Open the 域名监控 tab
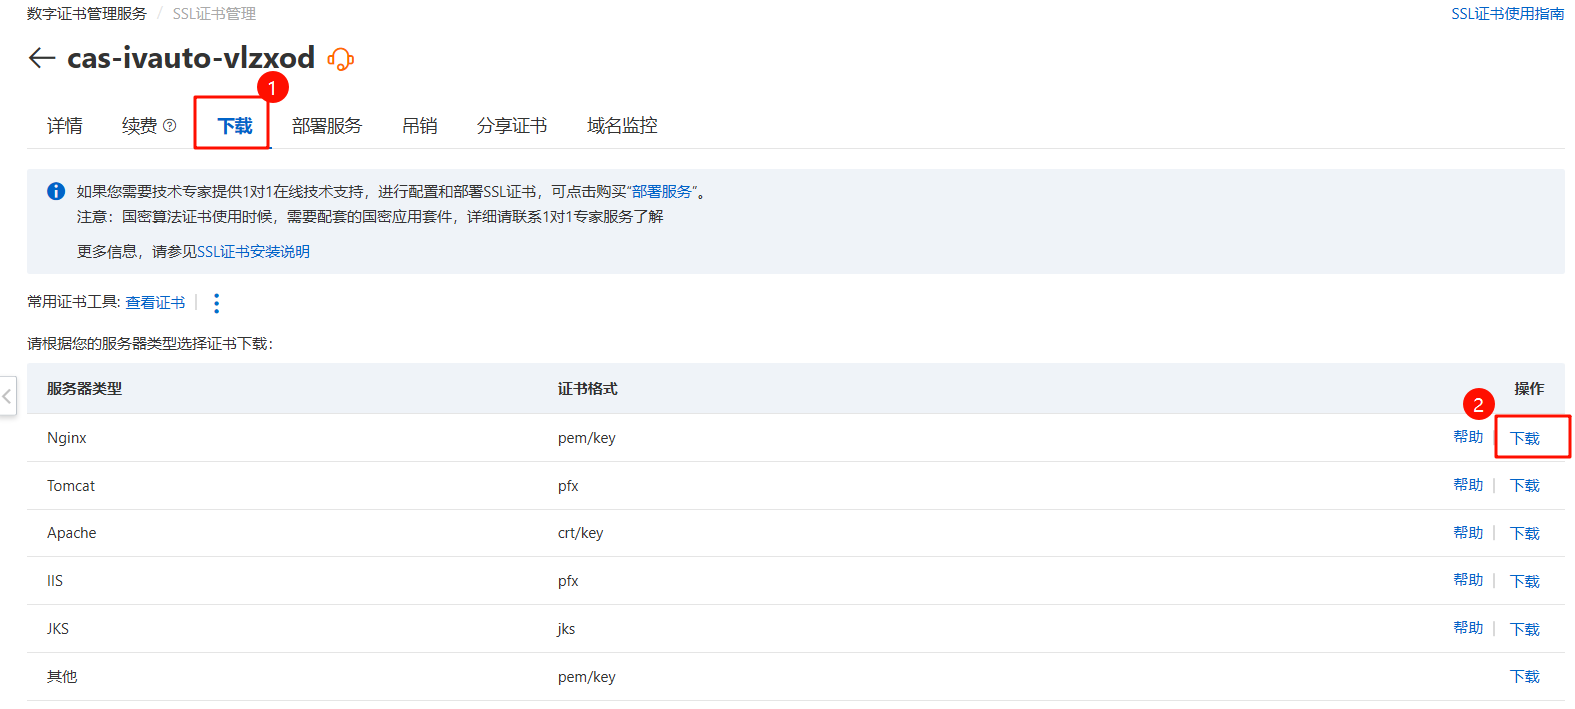Screen dimensions: 1575x709 tap(622, 126)
